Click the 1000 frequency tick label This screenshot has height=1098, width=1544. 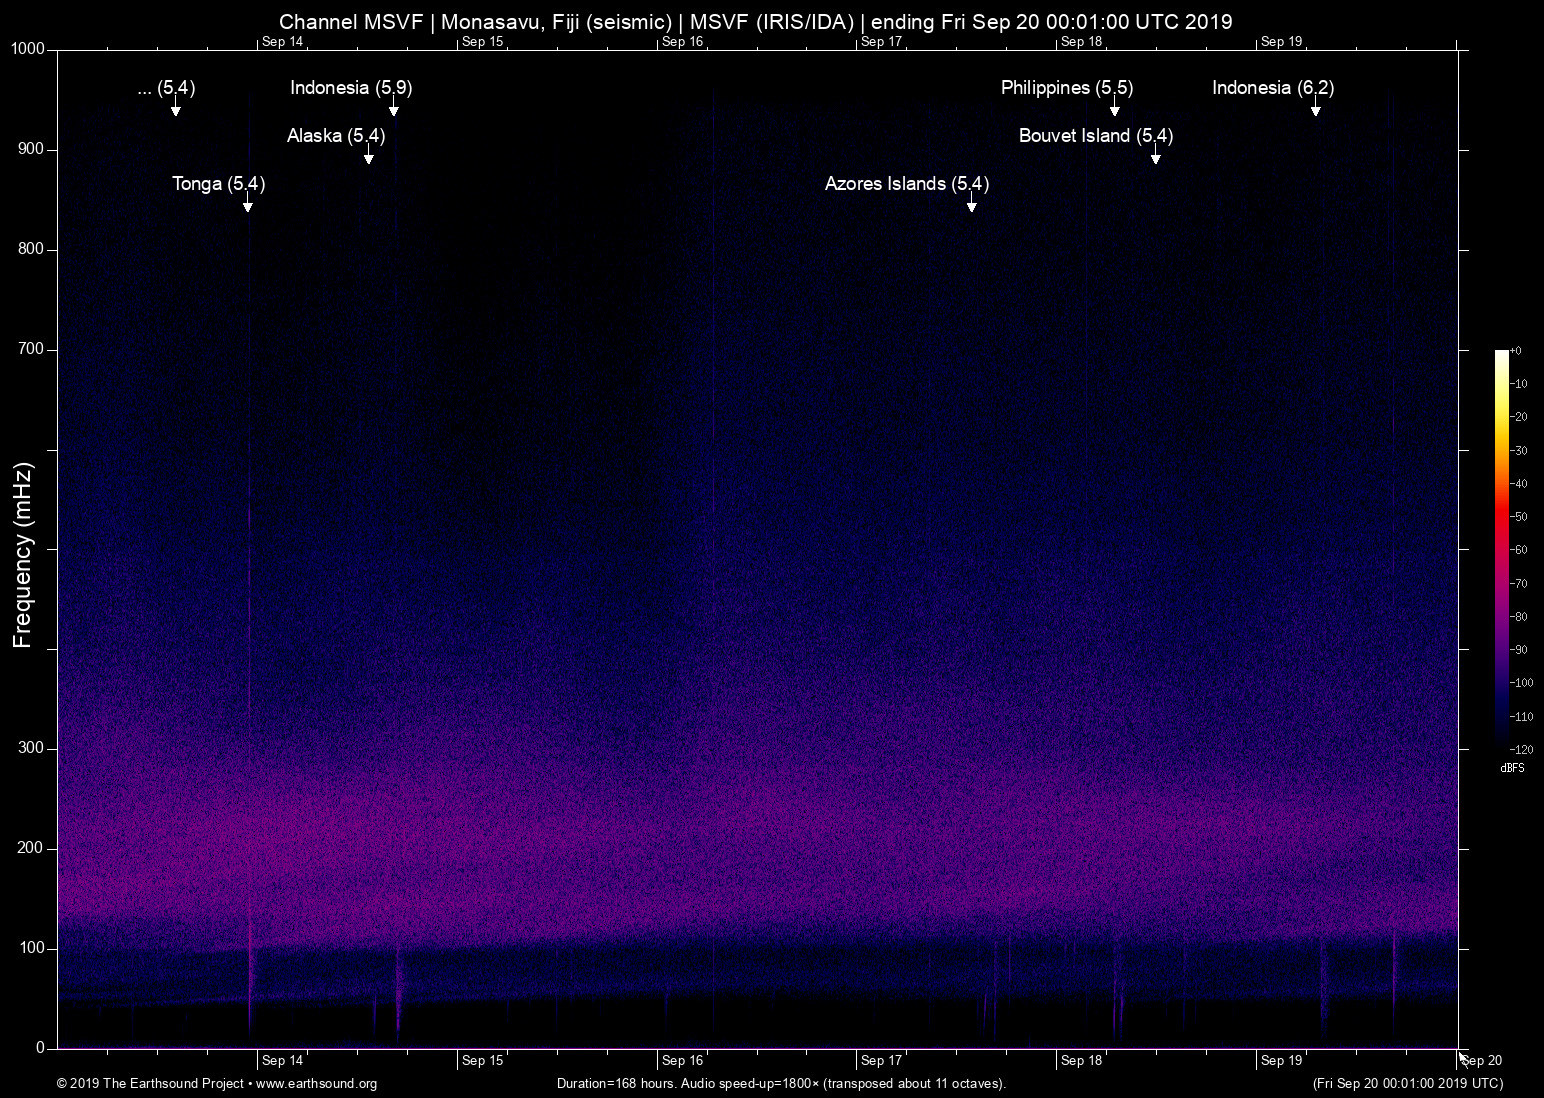point(30,48)
